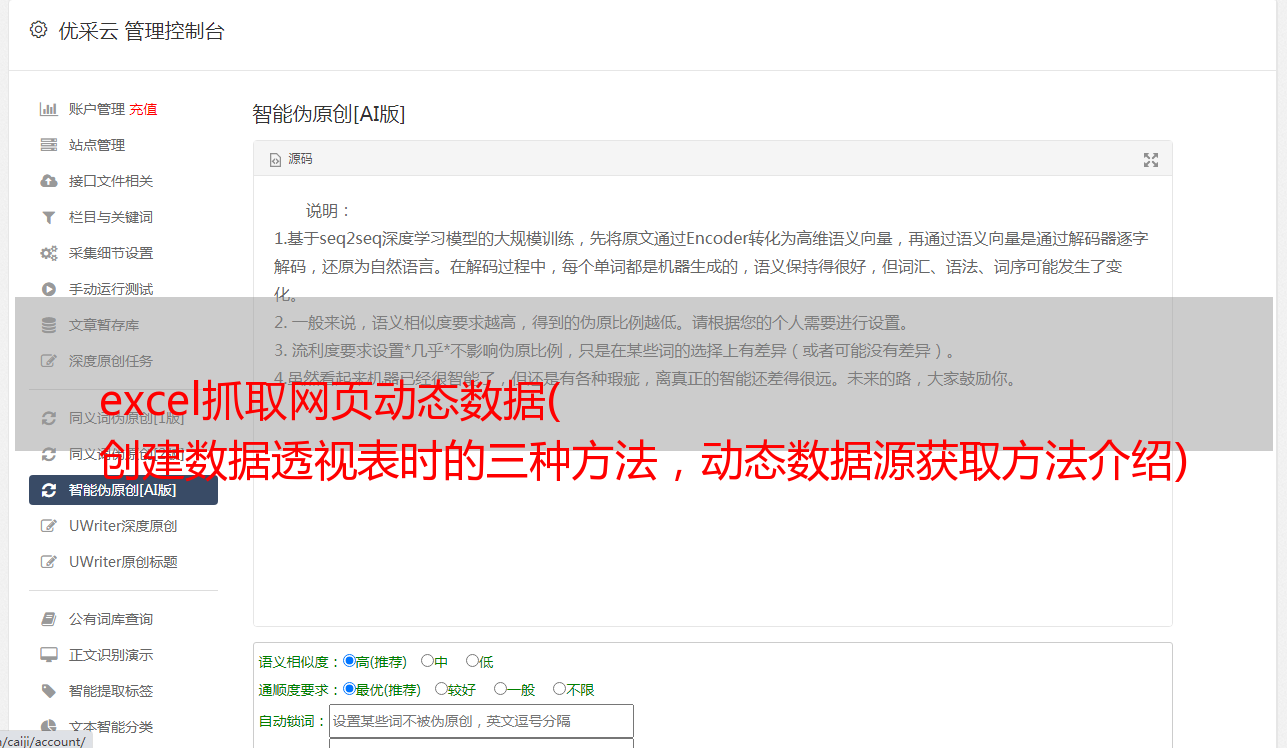
Task: Open 文本智能分类 page
Action: [x=111, y=727]
